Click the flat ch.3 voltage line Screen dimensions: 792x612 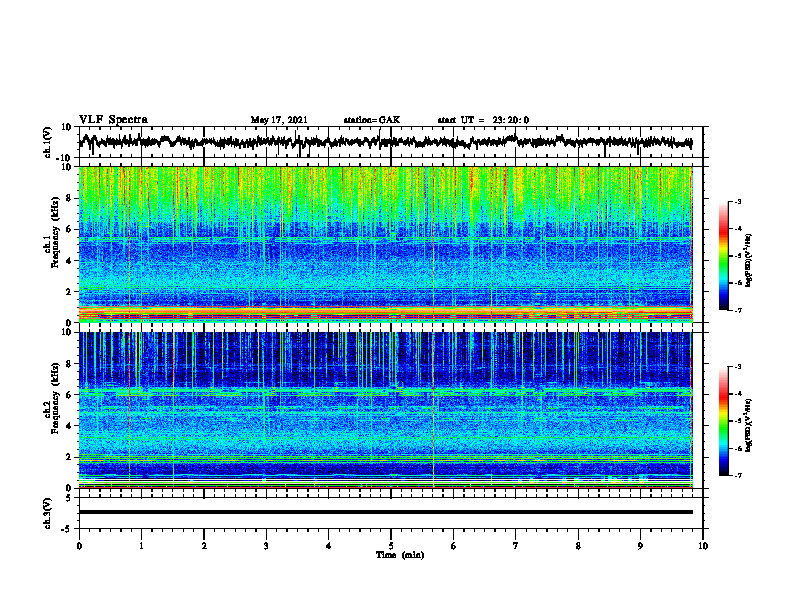click(x=386, y=512)
